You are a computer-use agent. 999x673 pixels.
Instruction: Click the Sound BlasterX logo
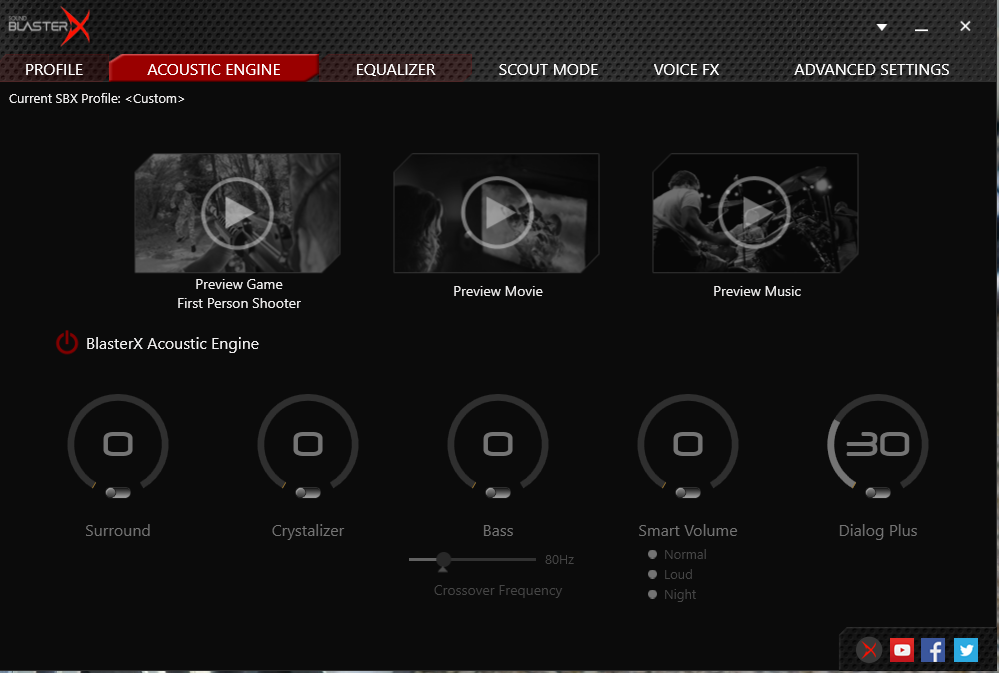49,26
